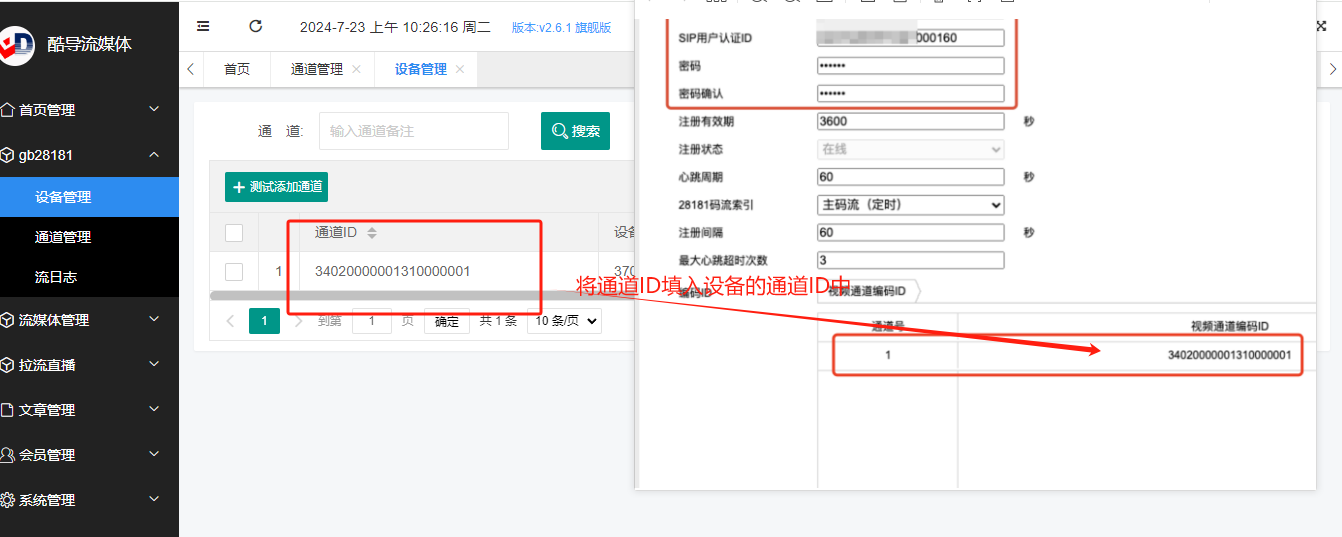Sort by 通道ID column arrows
Image resolution: width=1342 pixels, height=537 pixels.
[x=372, y=233]
